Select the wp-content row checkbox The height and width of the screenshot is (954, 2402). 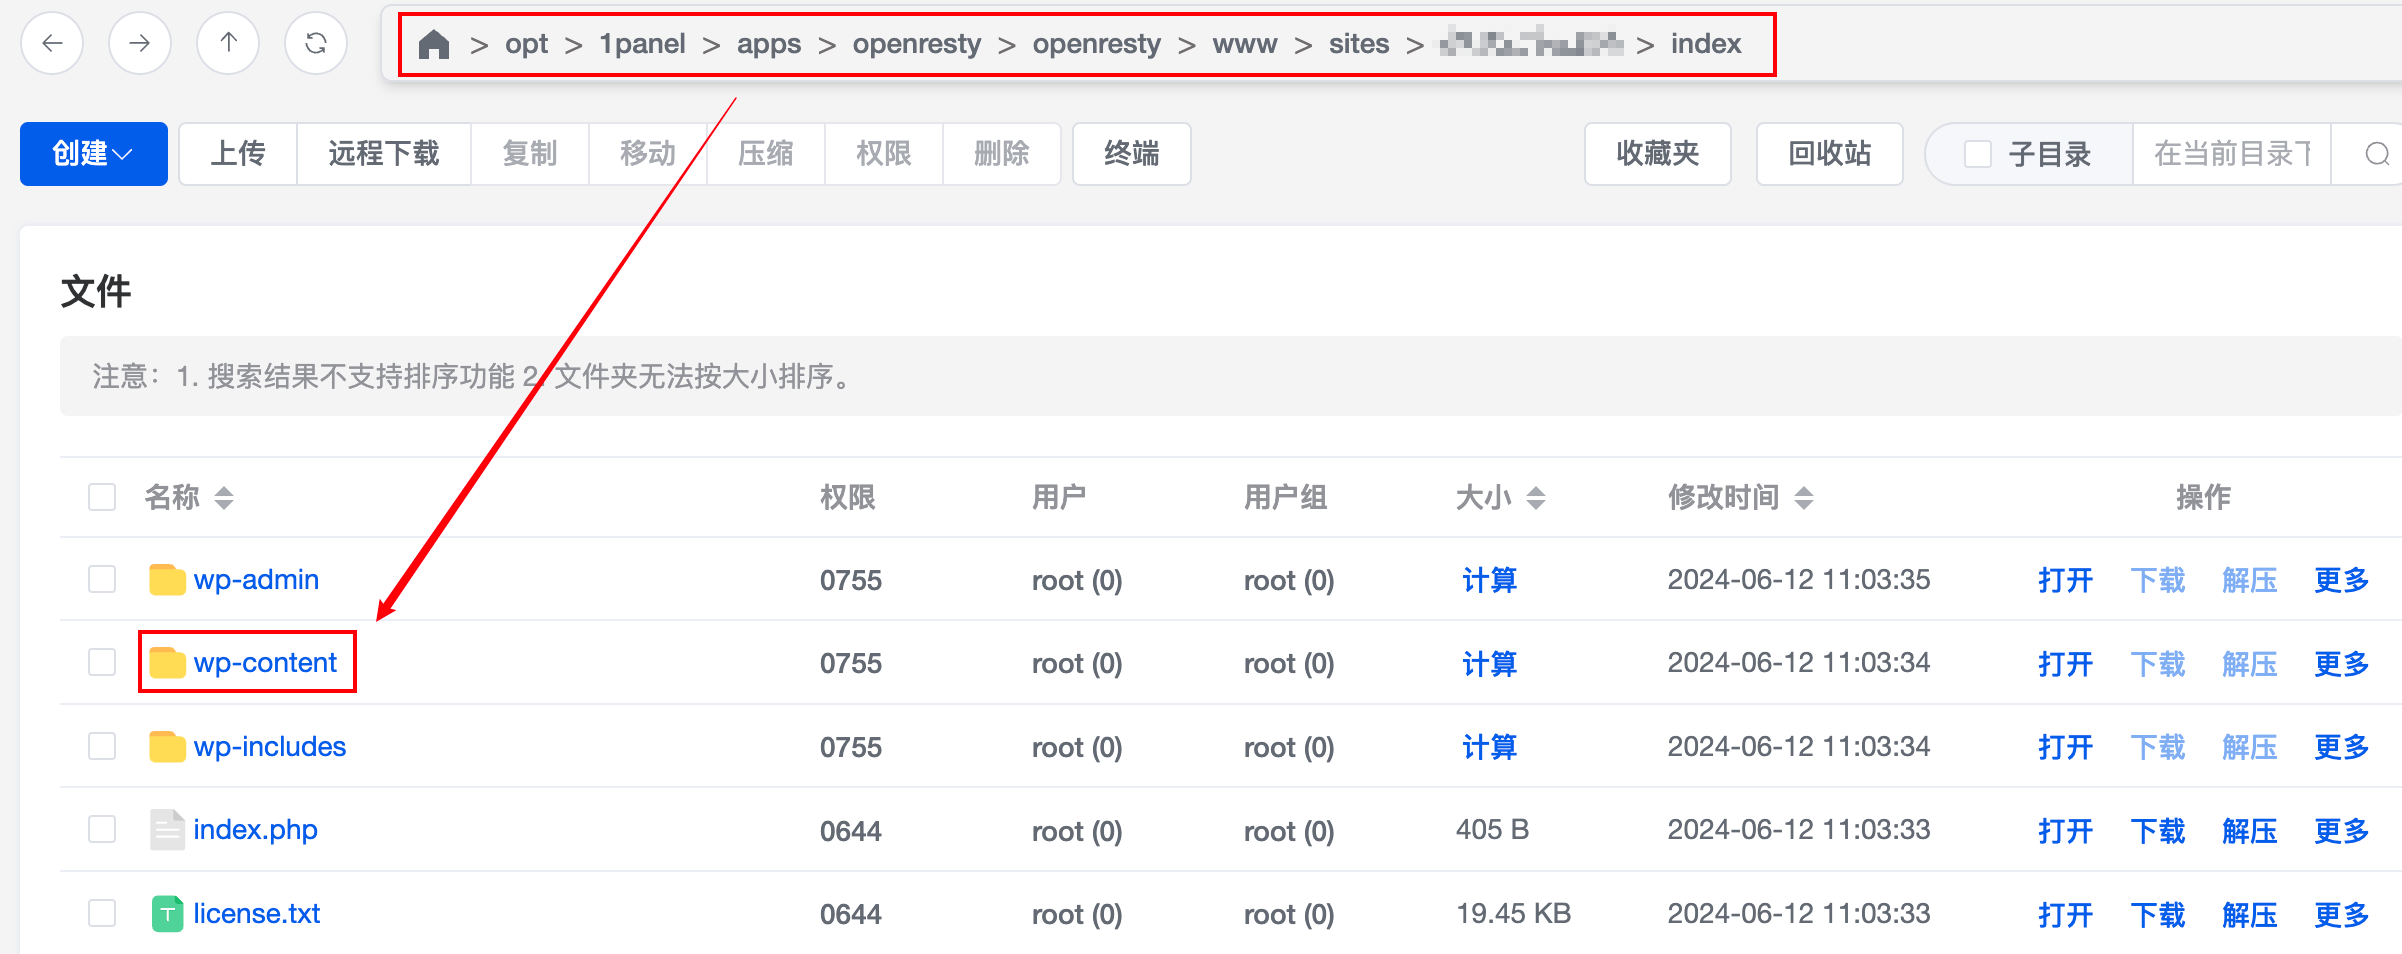pyautogui.click(x=102, y=662)
